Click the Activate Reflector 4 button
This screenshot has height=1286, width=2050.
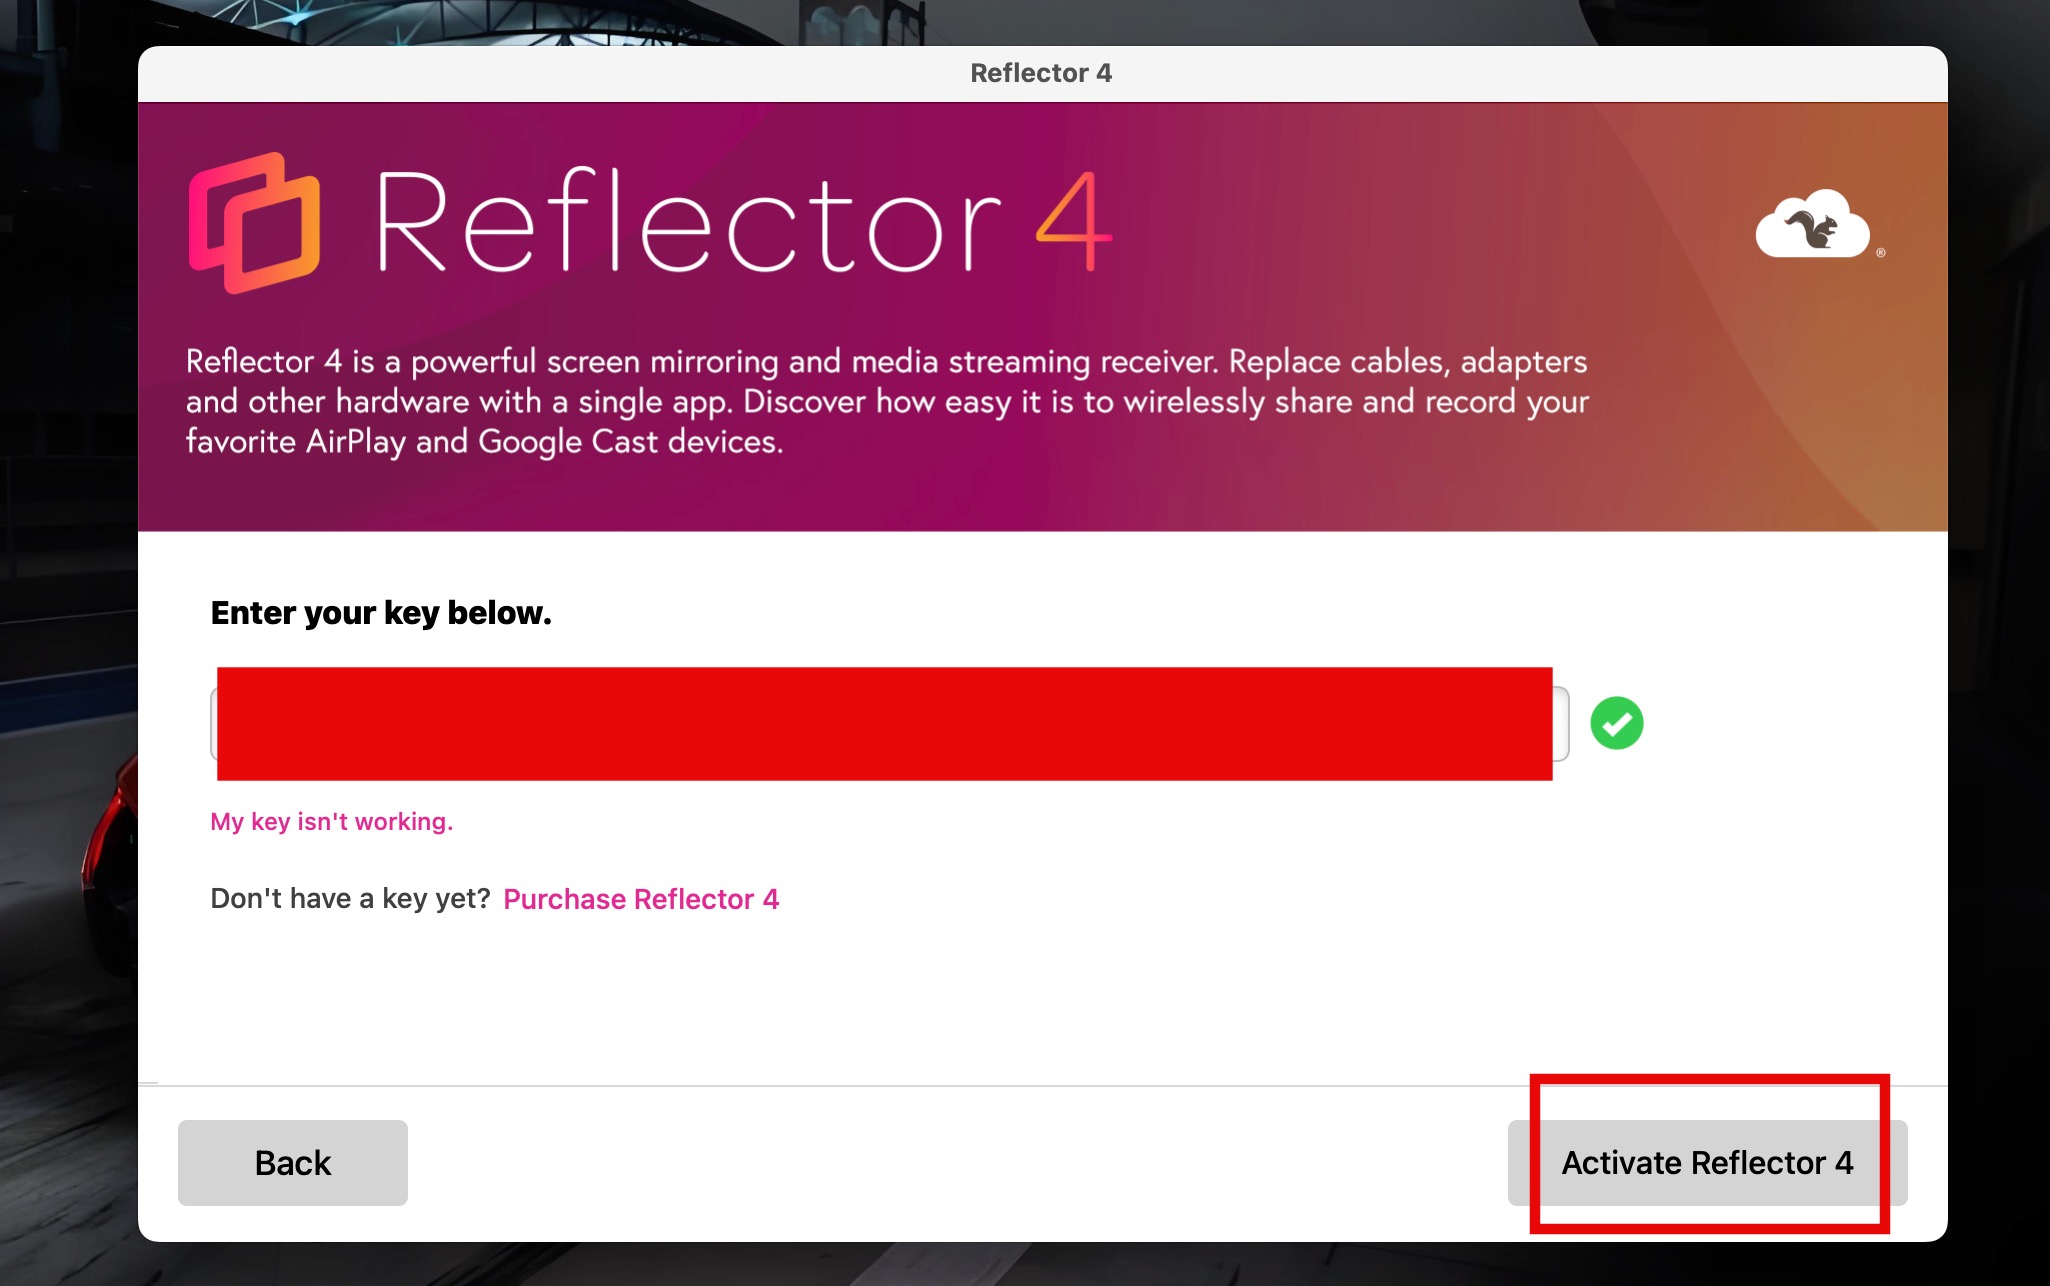(1707, 1162)
